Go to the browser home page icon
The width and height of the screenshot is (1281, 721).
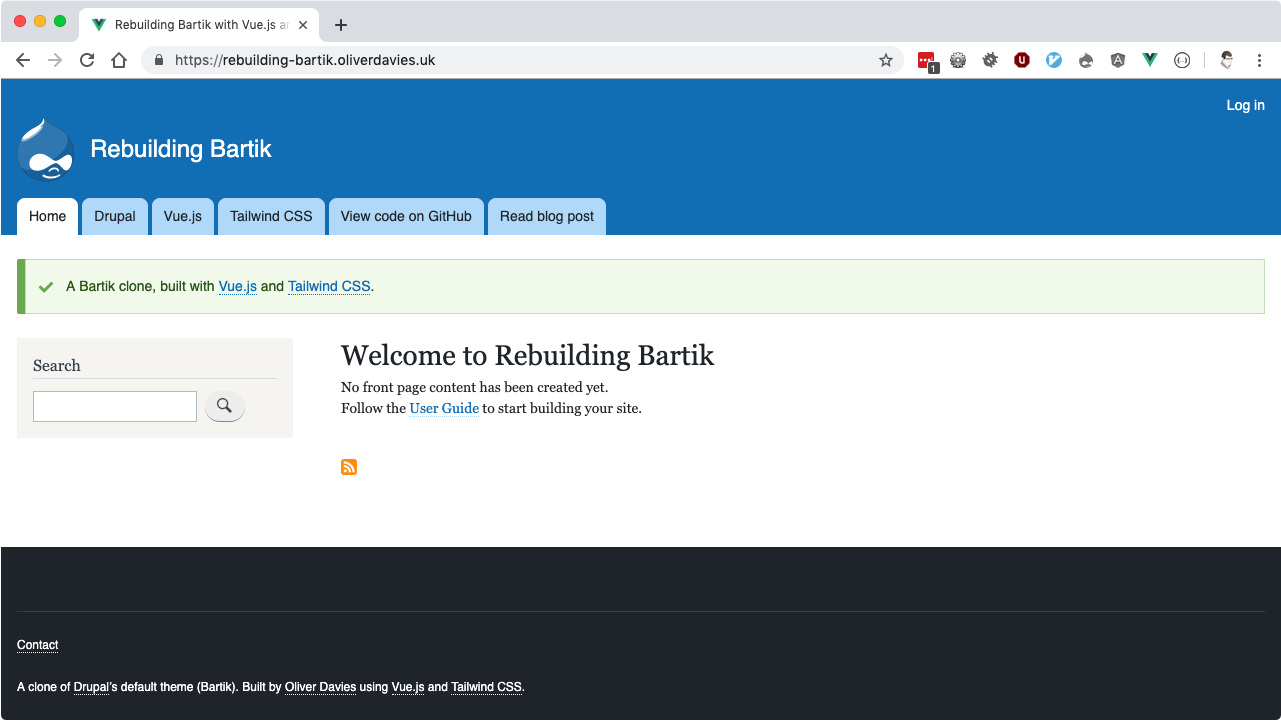119,60
